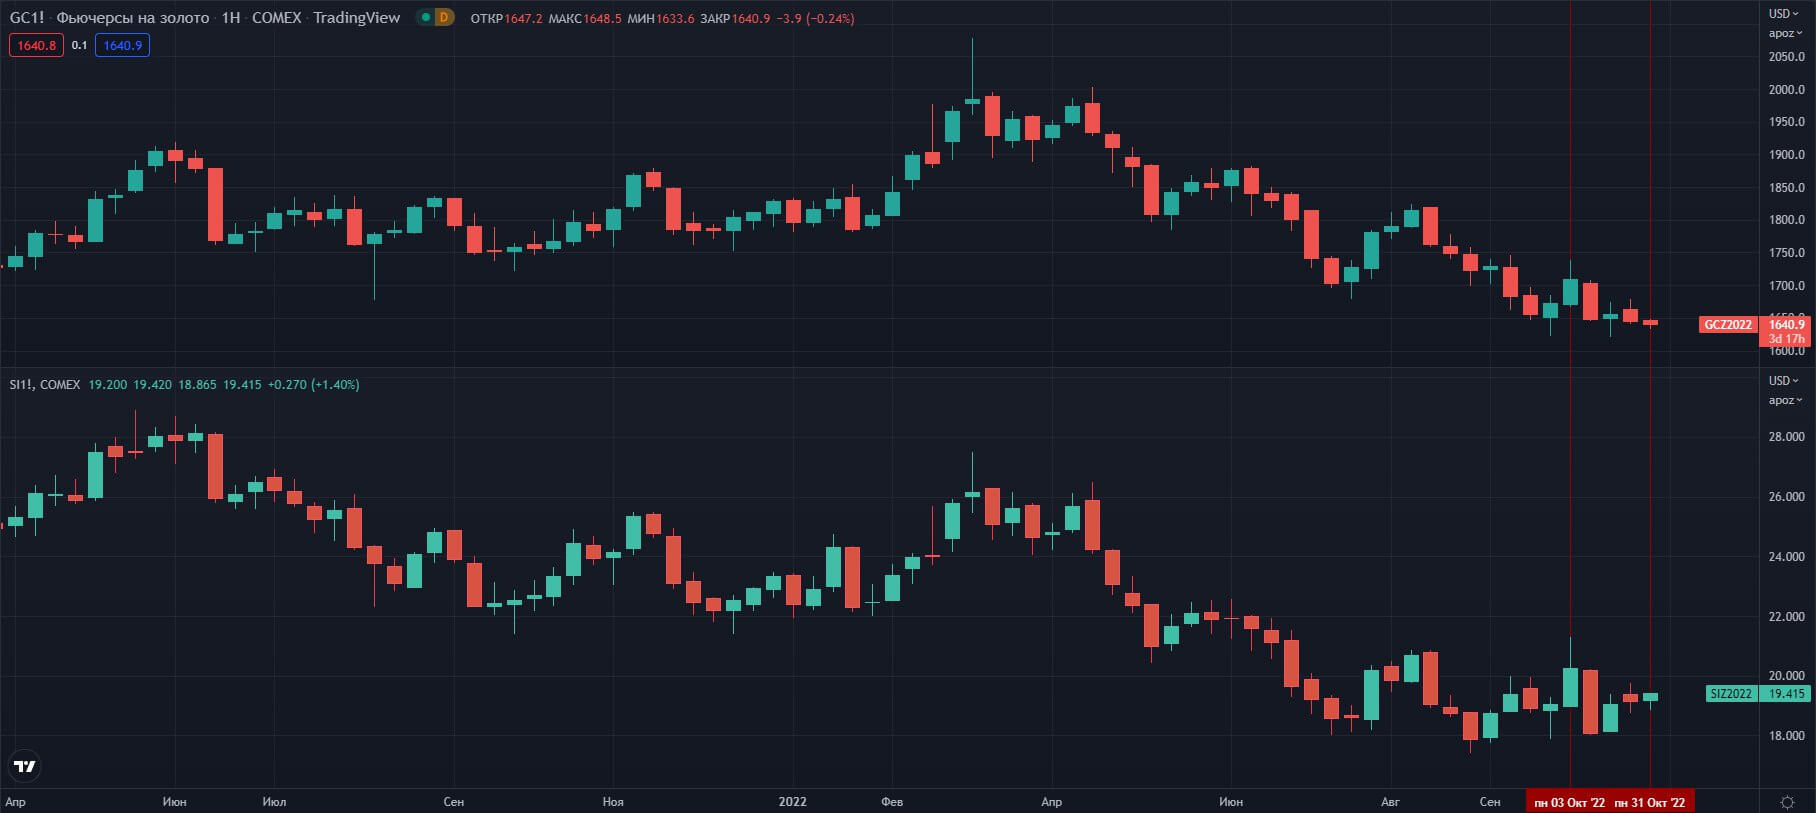
Task: Click the red sell price button 1640.8
Action: click(x=36, y=45)
